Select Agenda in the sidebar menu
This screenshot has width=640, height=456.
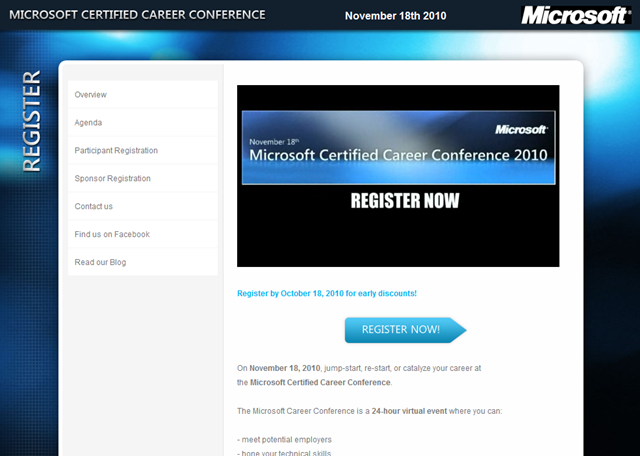coord(88,123)
